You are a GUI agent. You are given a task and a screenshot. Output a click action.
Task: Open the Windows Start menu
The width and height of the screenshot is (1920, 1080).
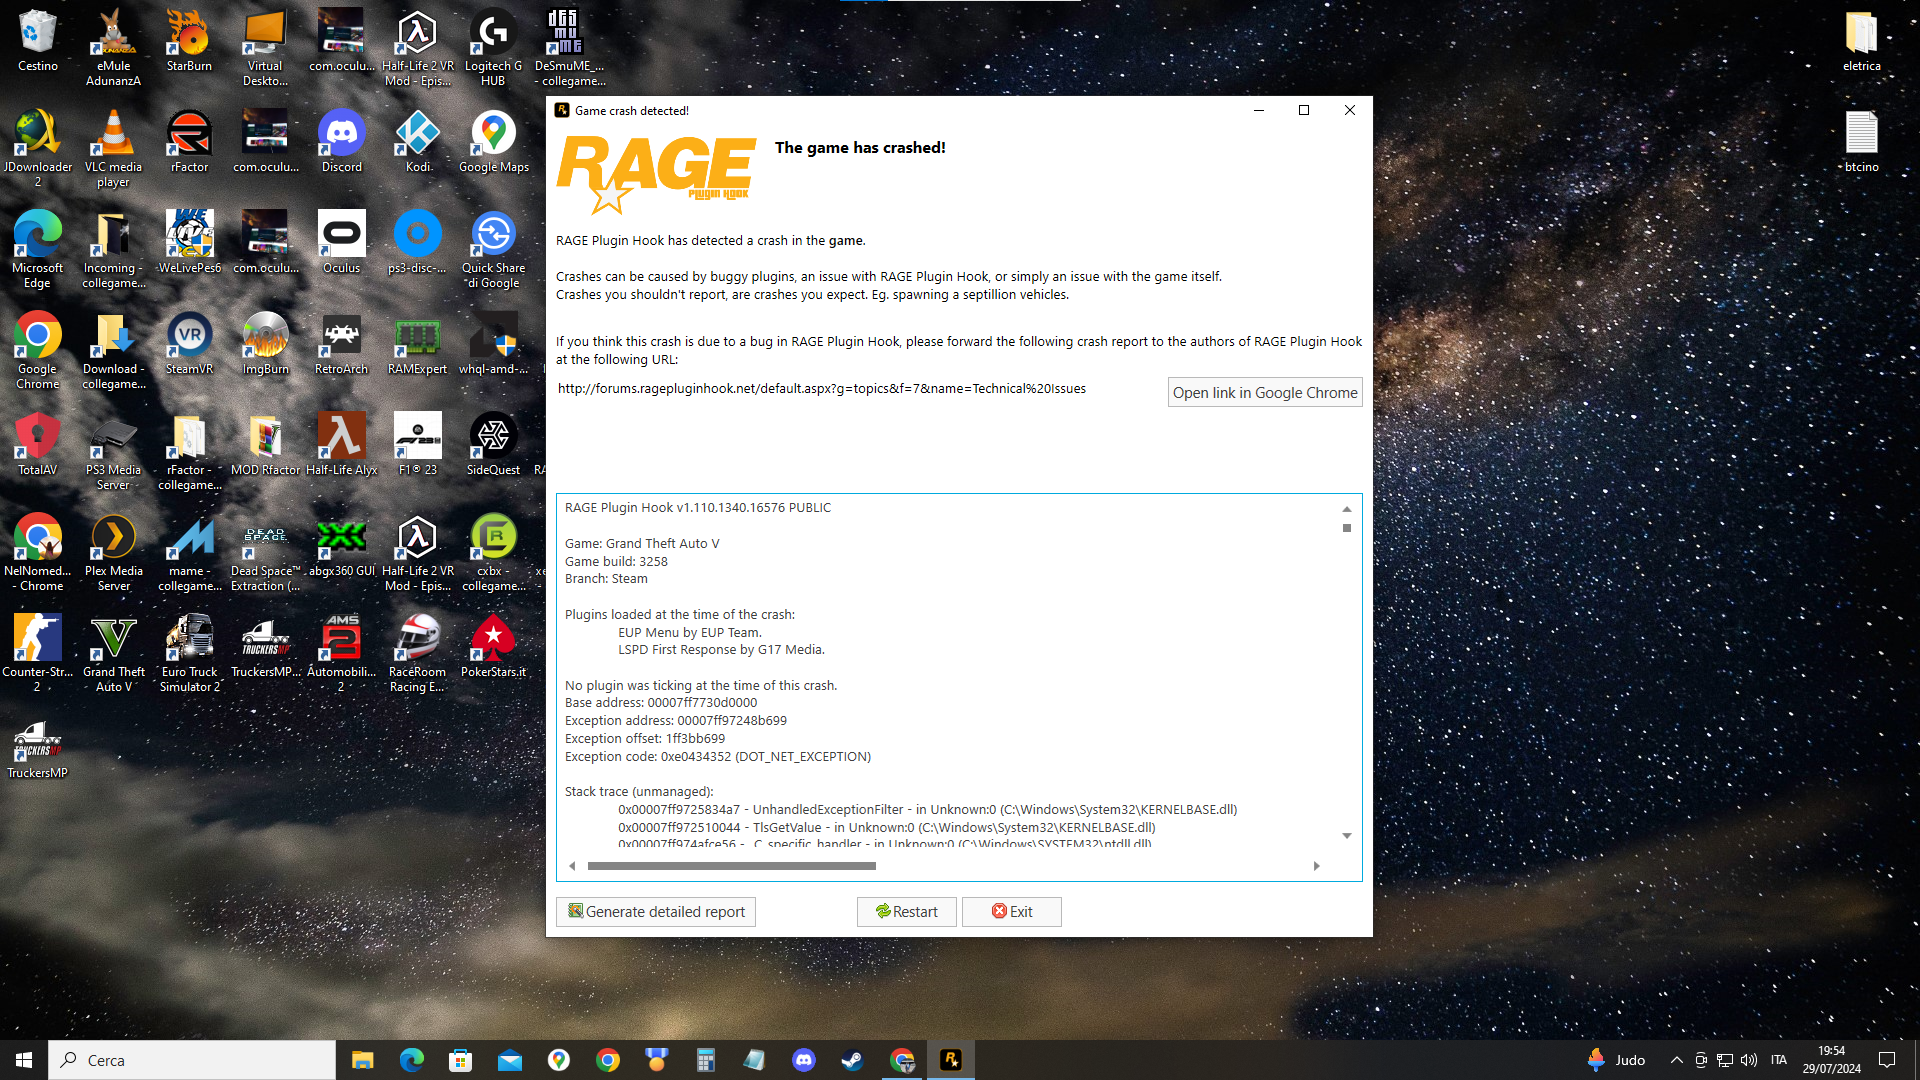coord(24,1060)
